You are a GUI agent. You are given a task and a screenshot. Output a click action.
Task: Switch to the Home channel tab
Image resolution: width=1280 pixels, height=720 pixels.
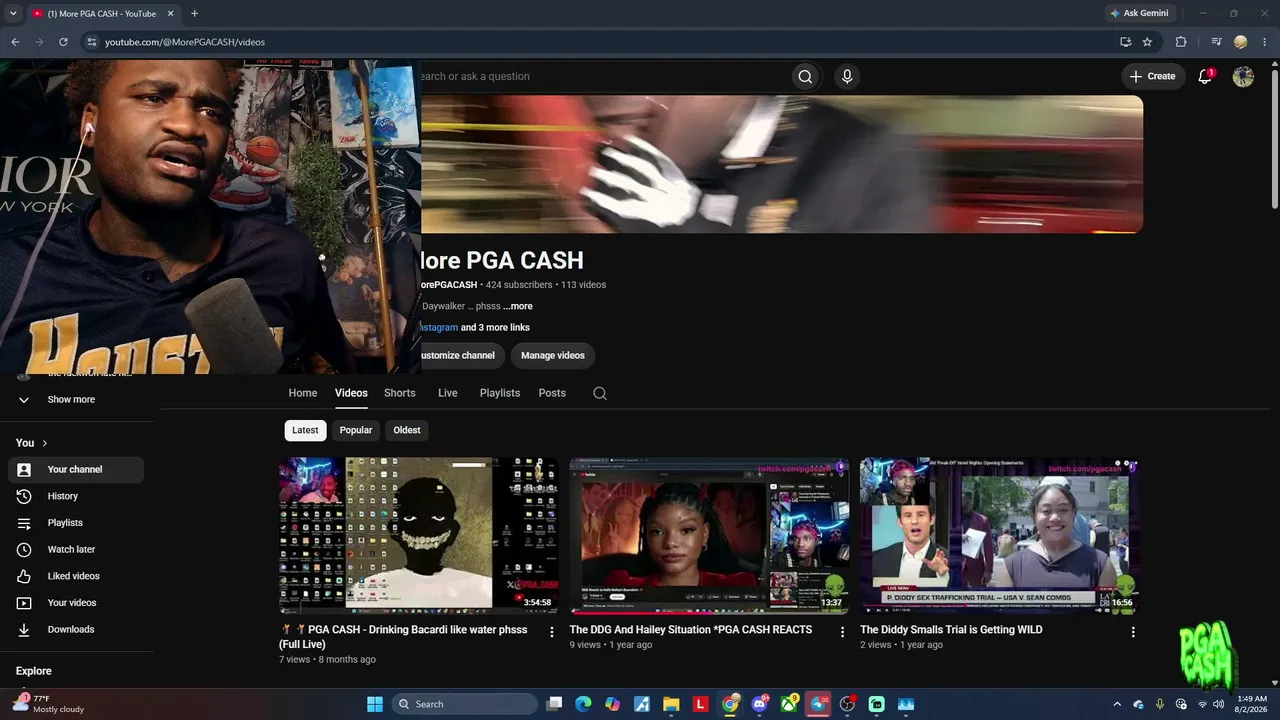[x=303, y=393]
